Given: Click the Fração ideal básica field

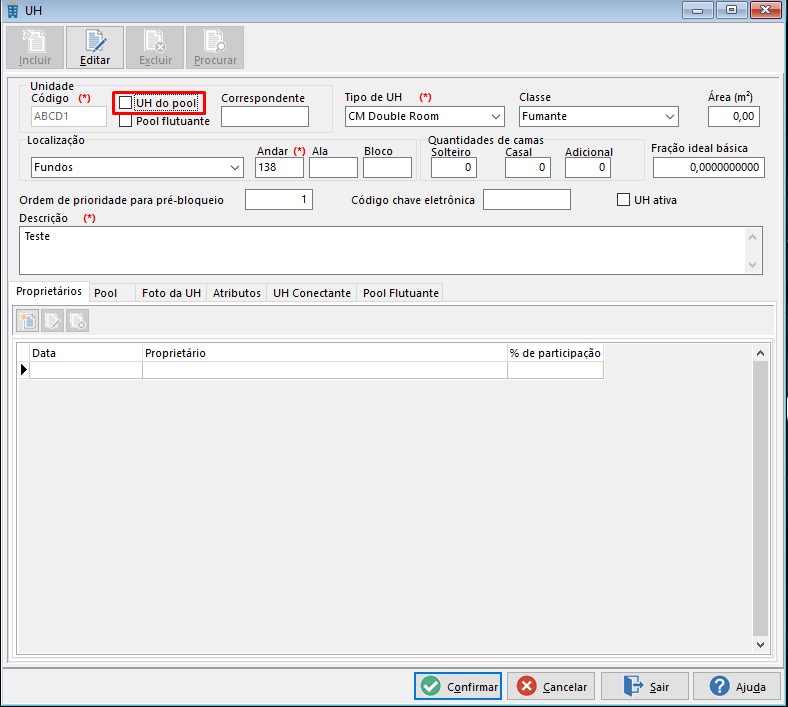Looking at the screenshot, I should (709, 167).
